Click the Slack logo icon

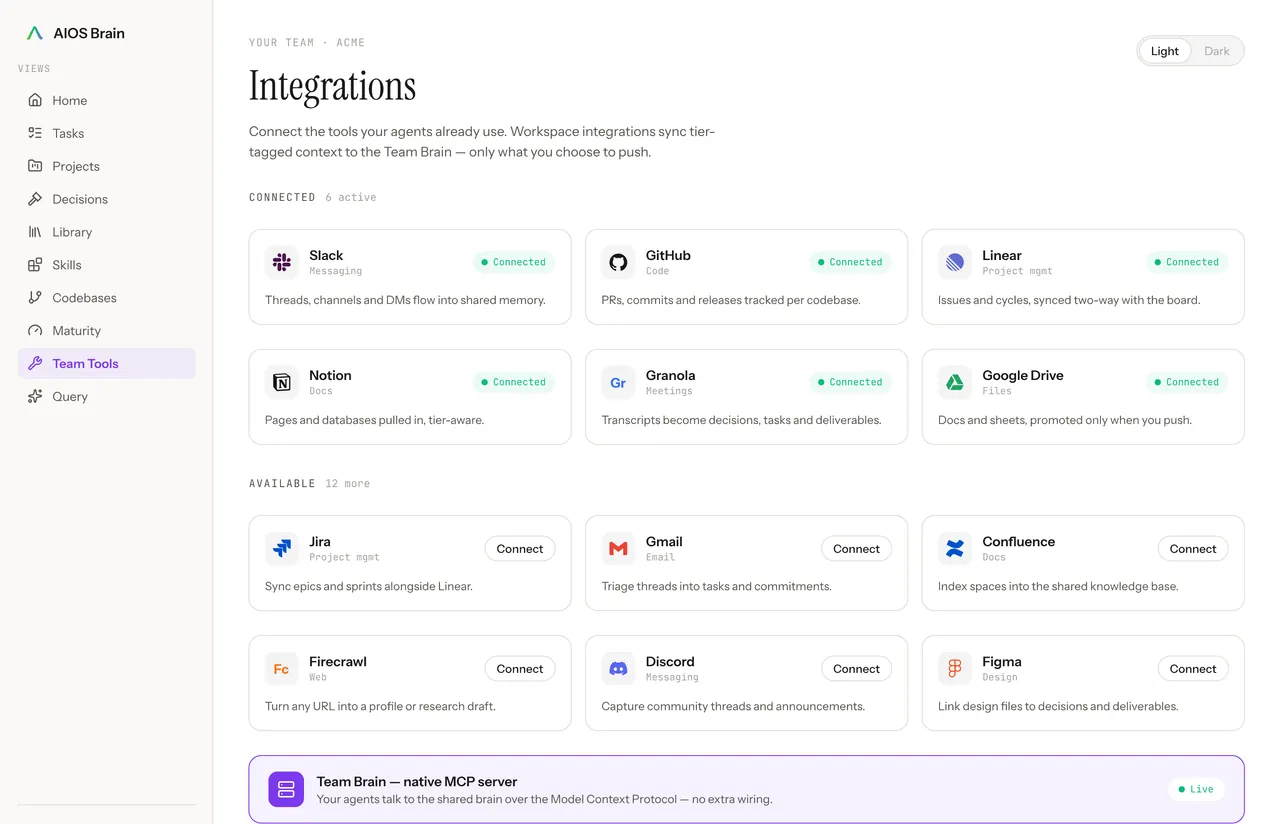(282, 262)
